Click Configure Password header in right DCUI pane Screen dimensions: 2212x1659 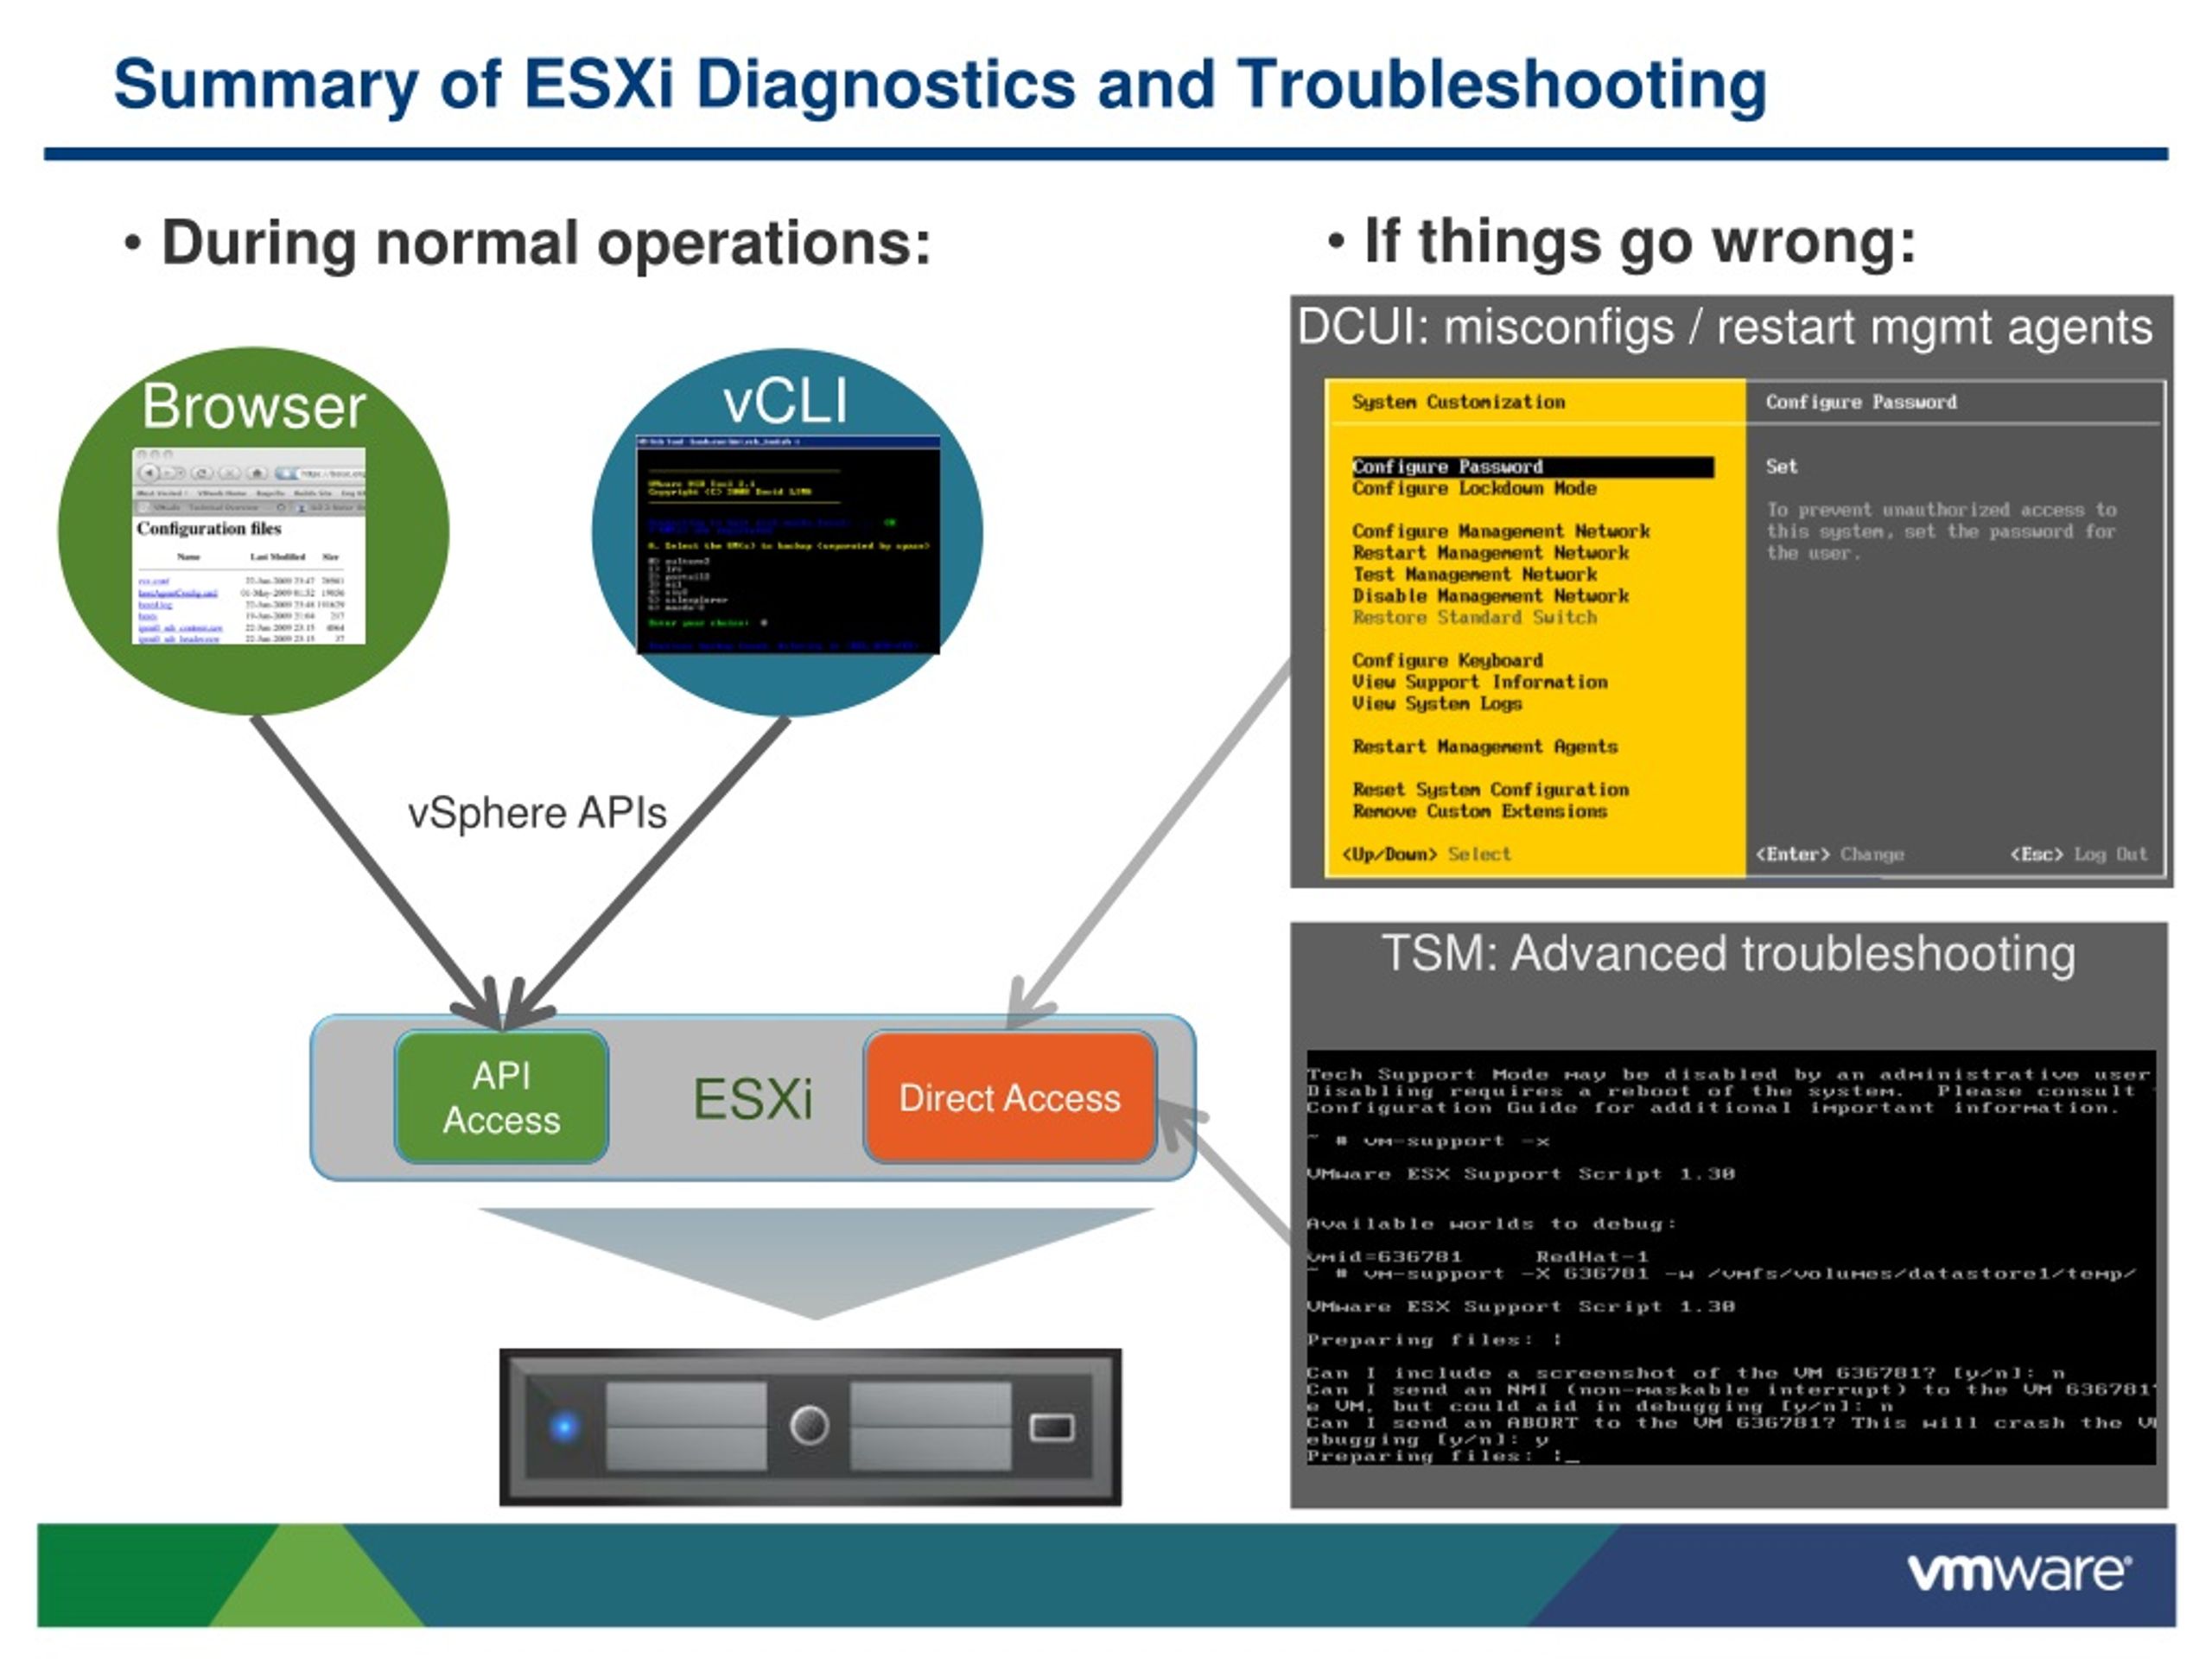pos(1861,402)
